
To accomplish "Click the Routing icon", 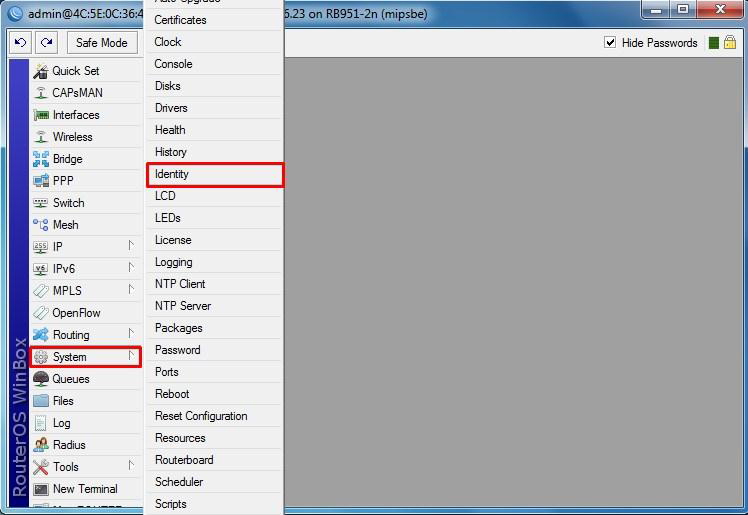I will point(41,335).
